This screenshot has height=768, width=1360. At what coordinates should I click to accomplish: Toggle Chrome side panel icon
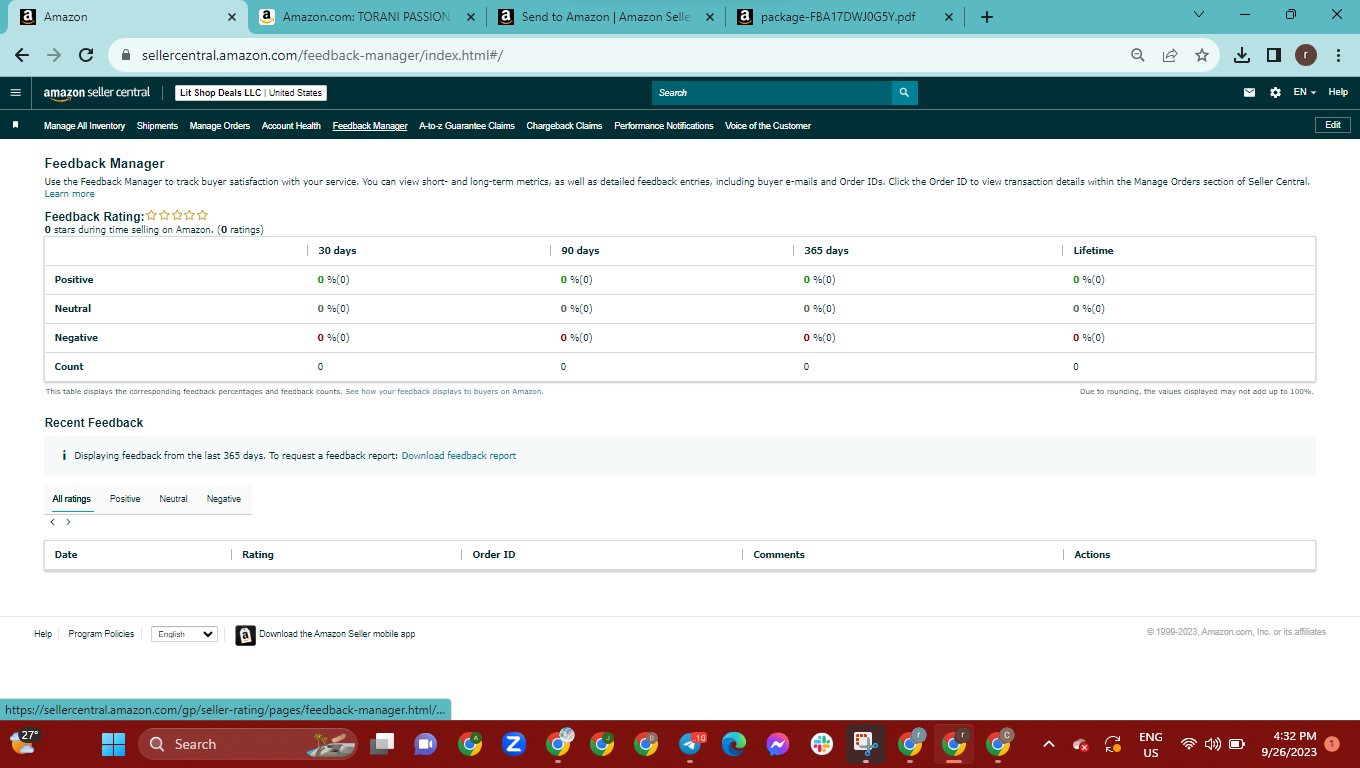click(1274, 55)
